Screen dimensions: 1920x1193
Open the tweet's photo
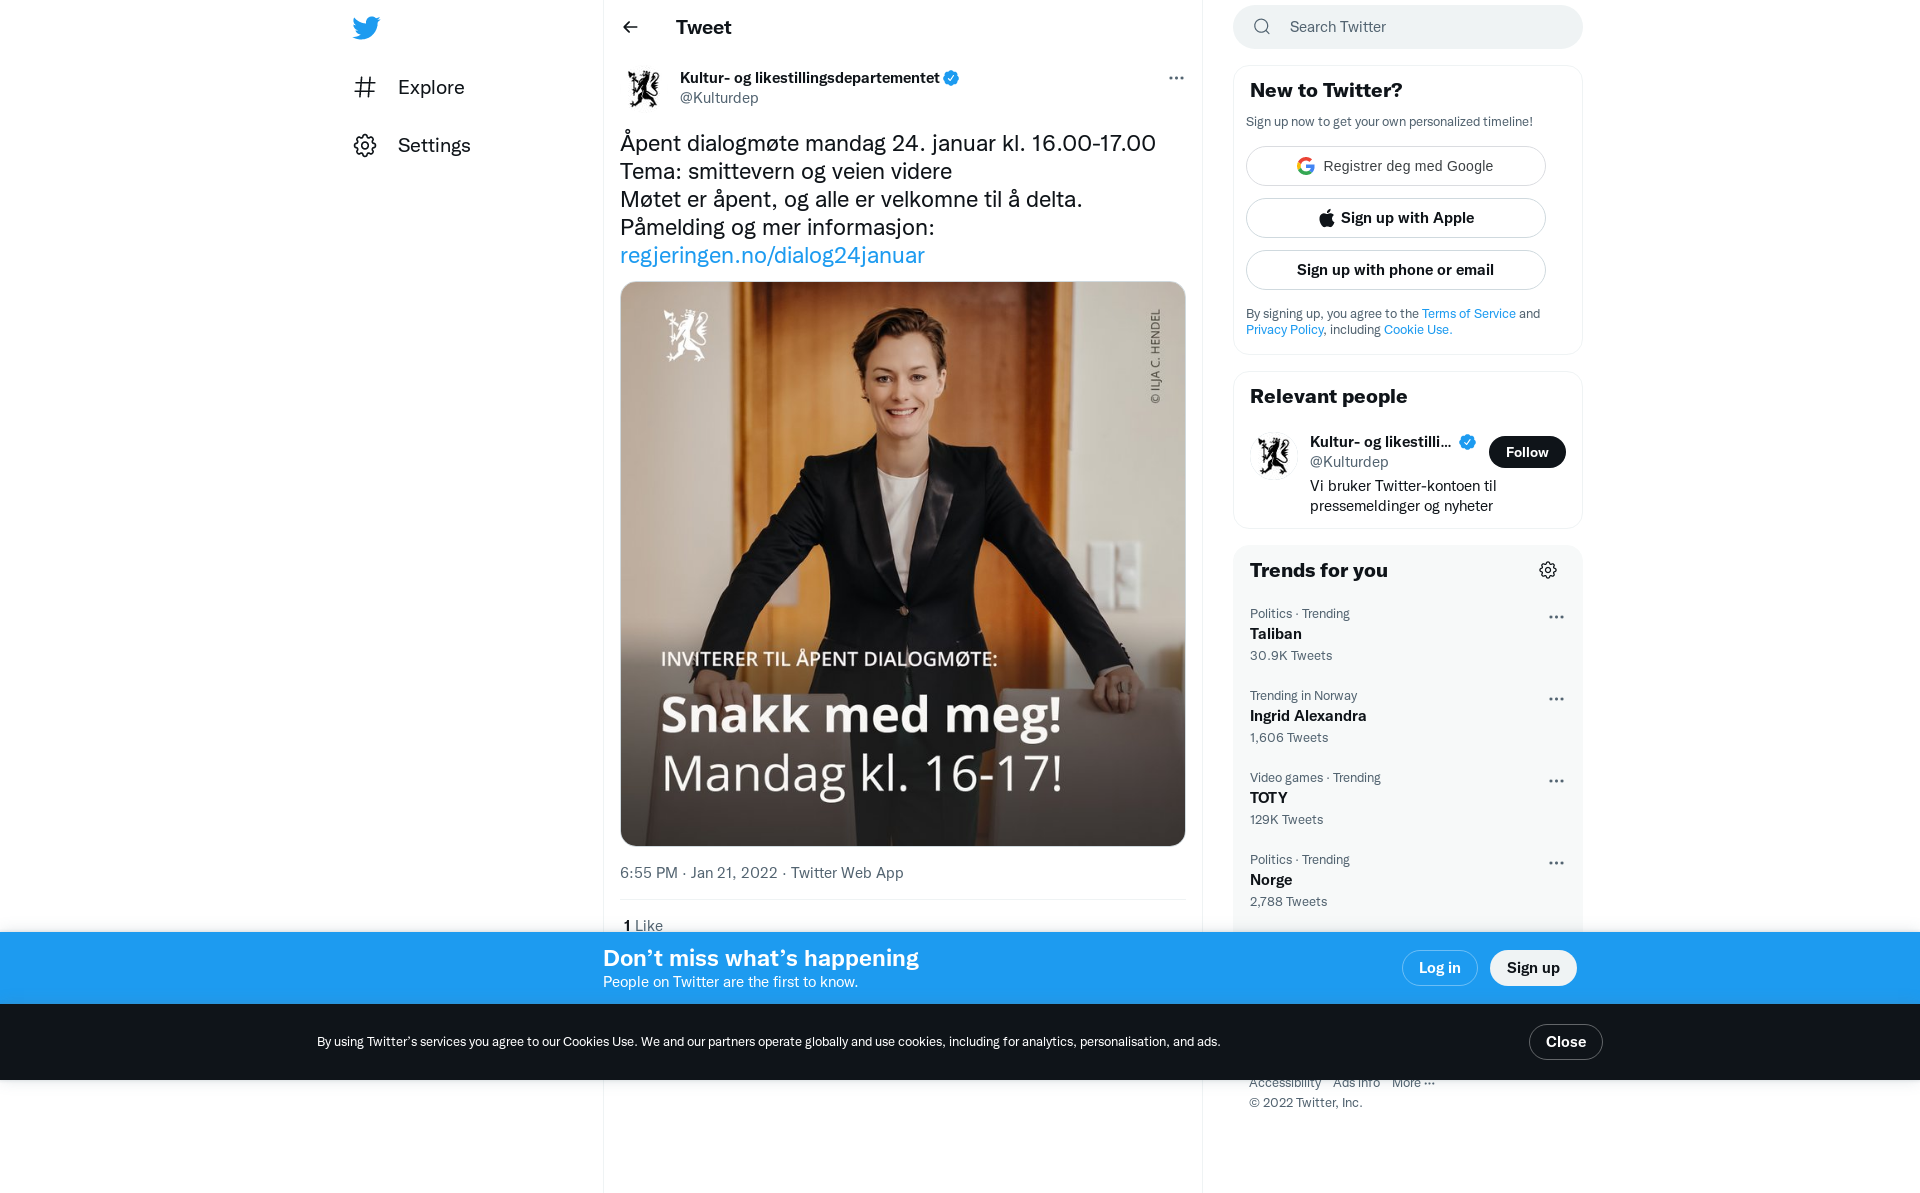[902, 563]
